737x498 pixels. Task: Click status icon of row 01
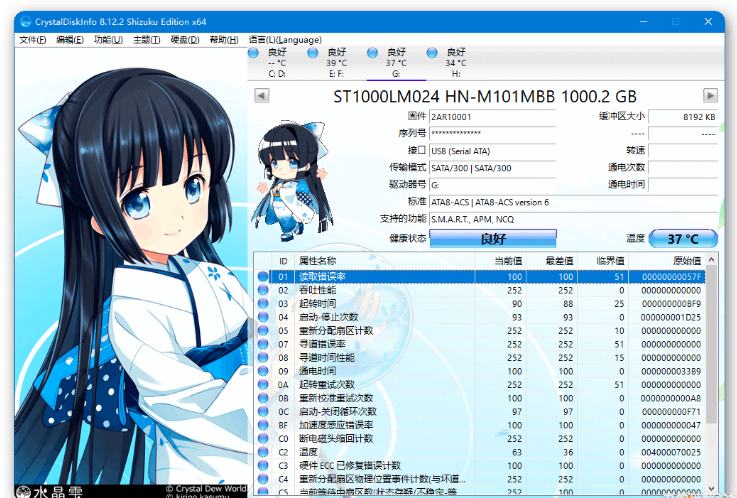click(263, 277)
